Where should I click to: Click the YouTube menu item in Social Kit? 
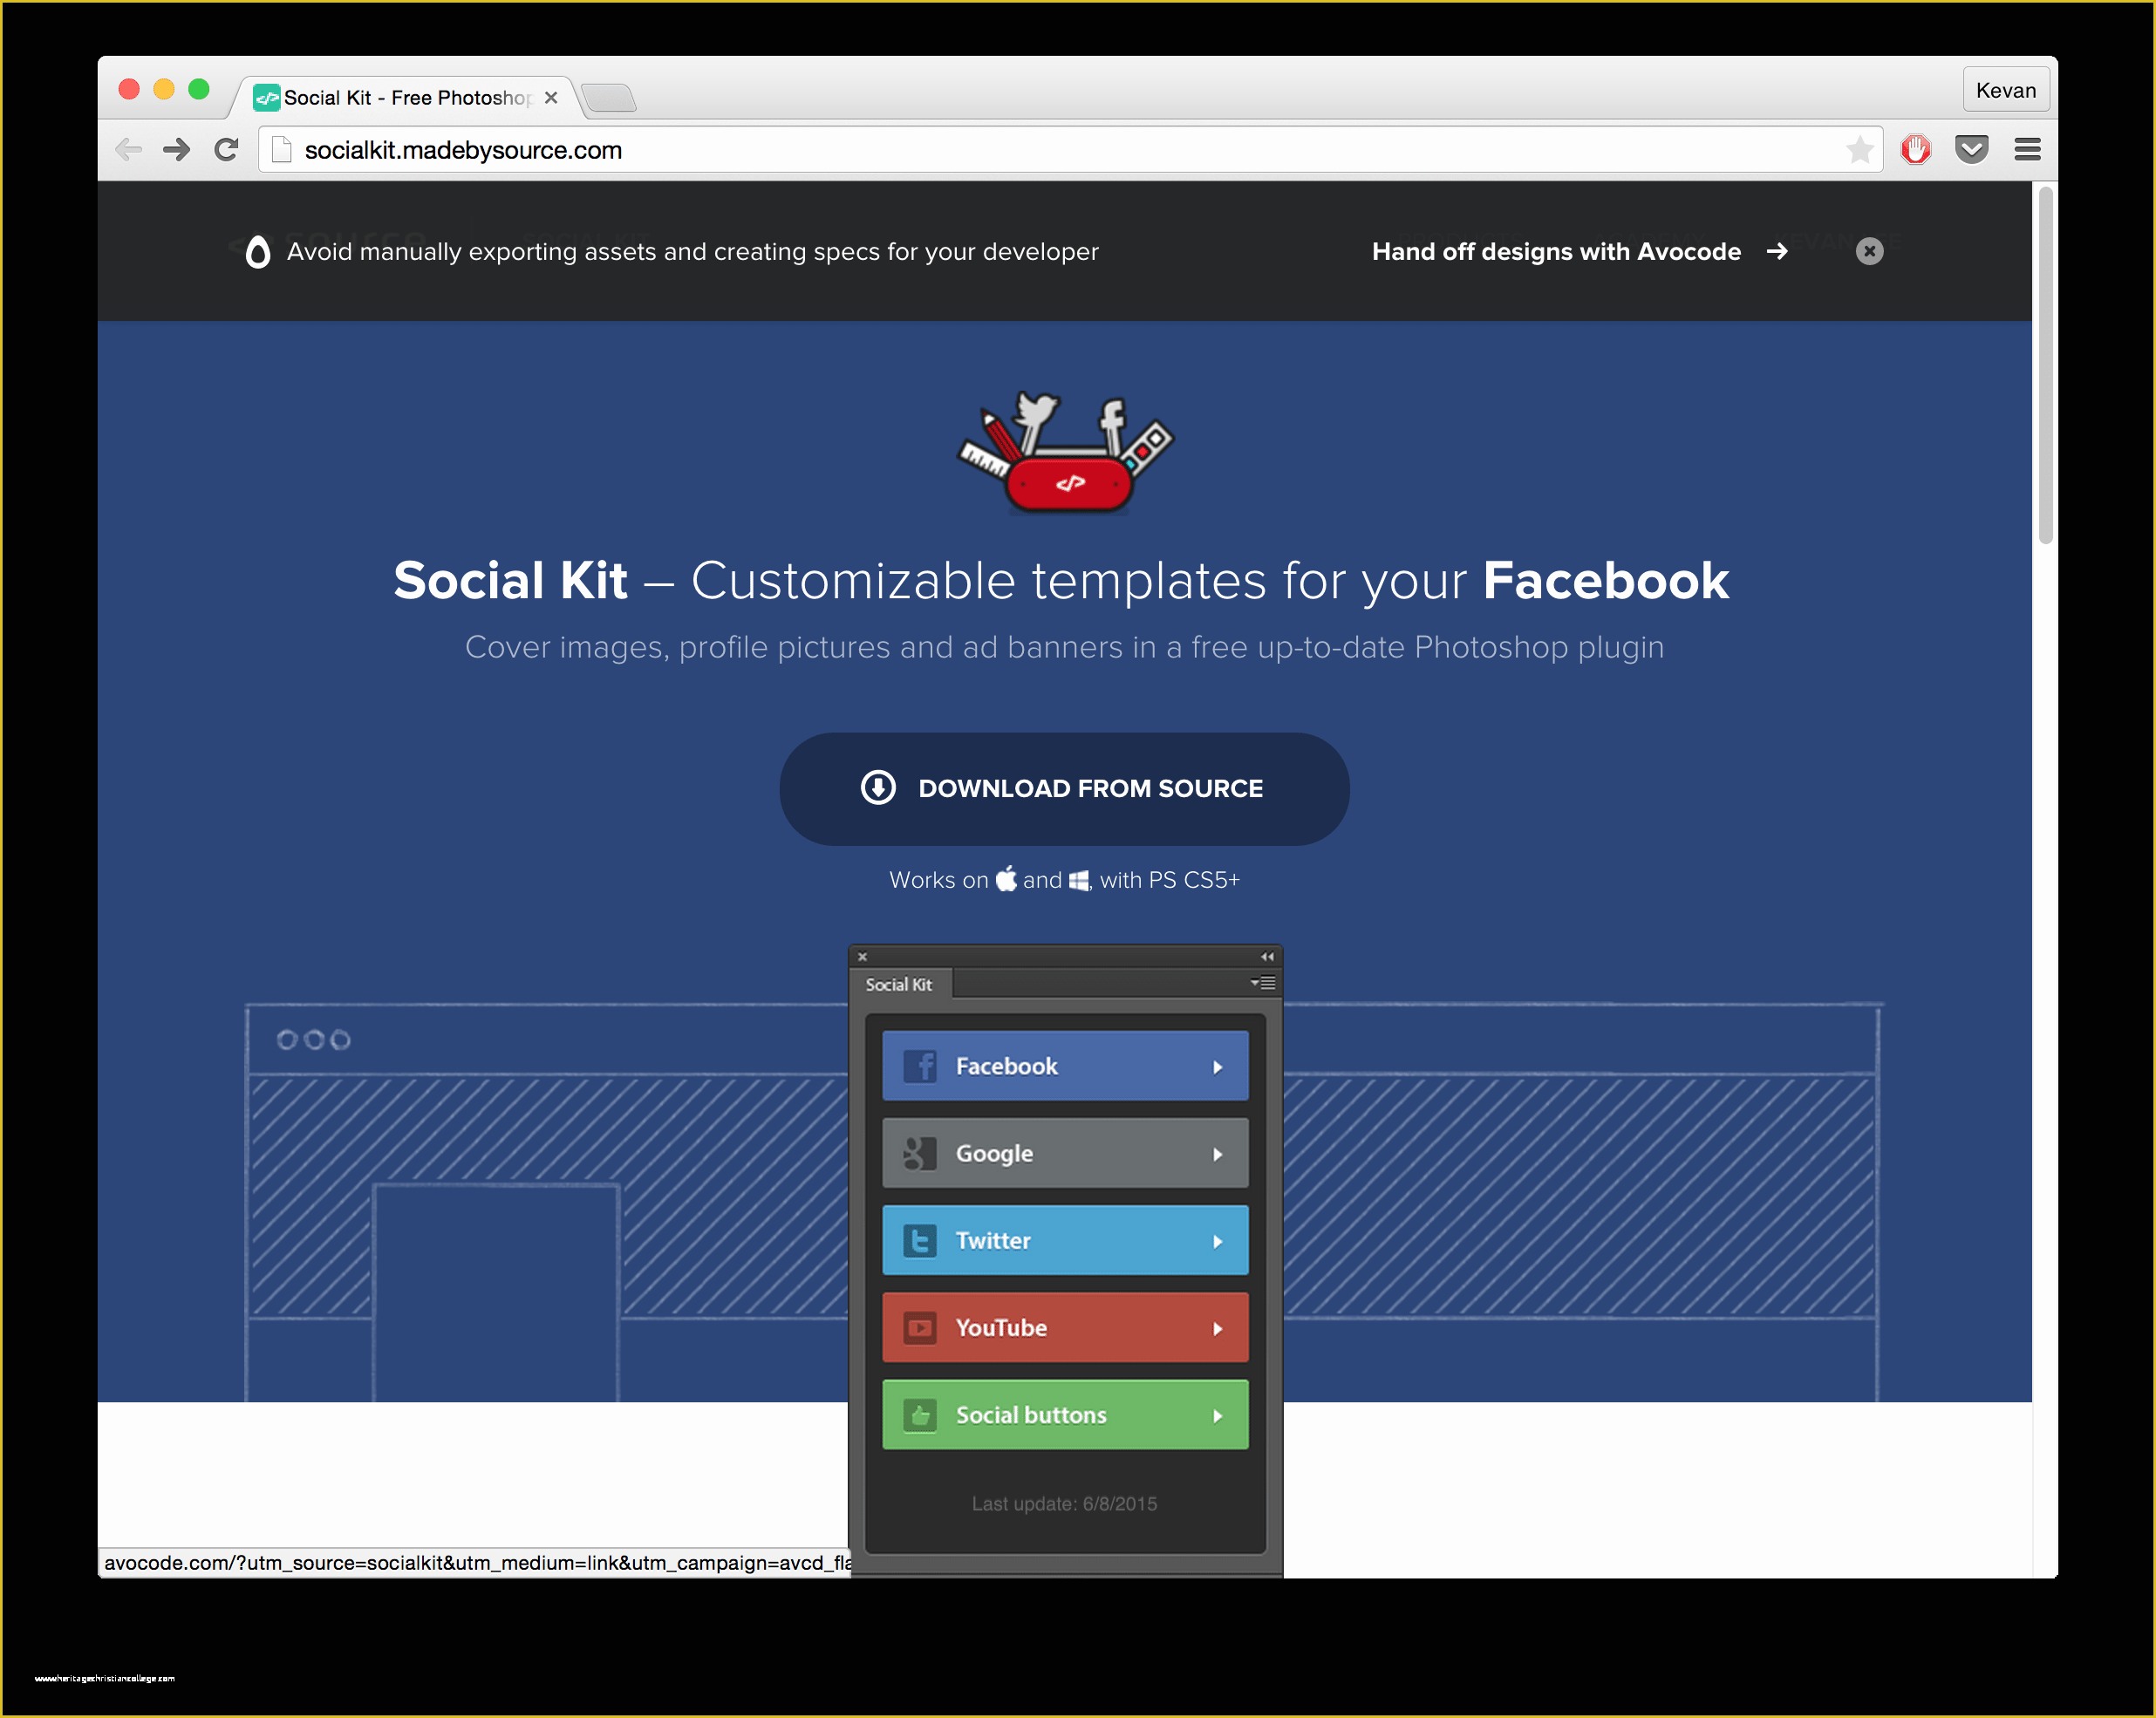[x=1066, y=1326]
